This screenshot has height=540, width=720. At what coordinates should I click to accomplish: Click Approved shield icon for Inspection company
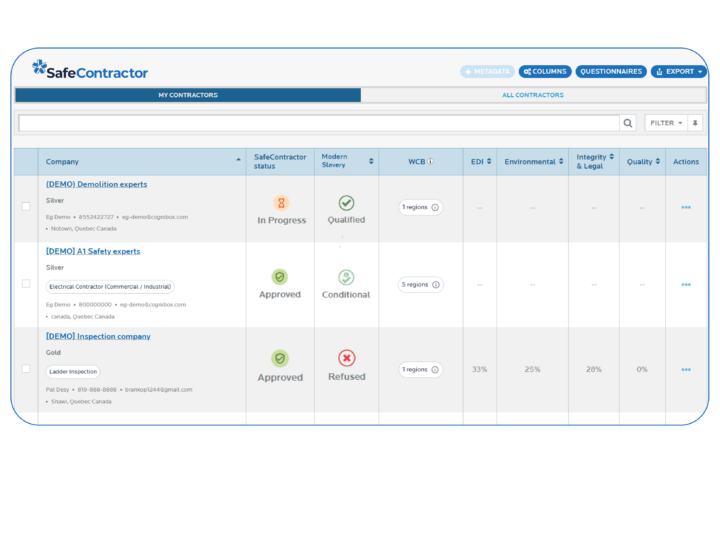tap(280, 358)
